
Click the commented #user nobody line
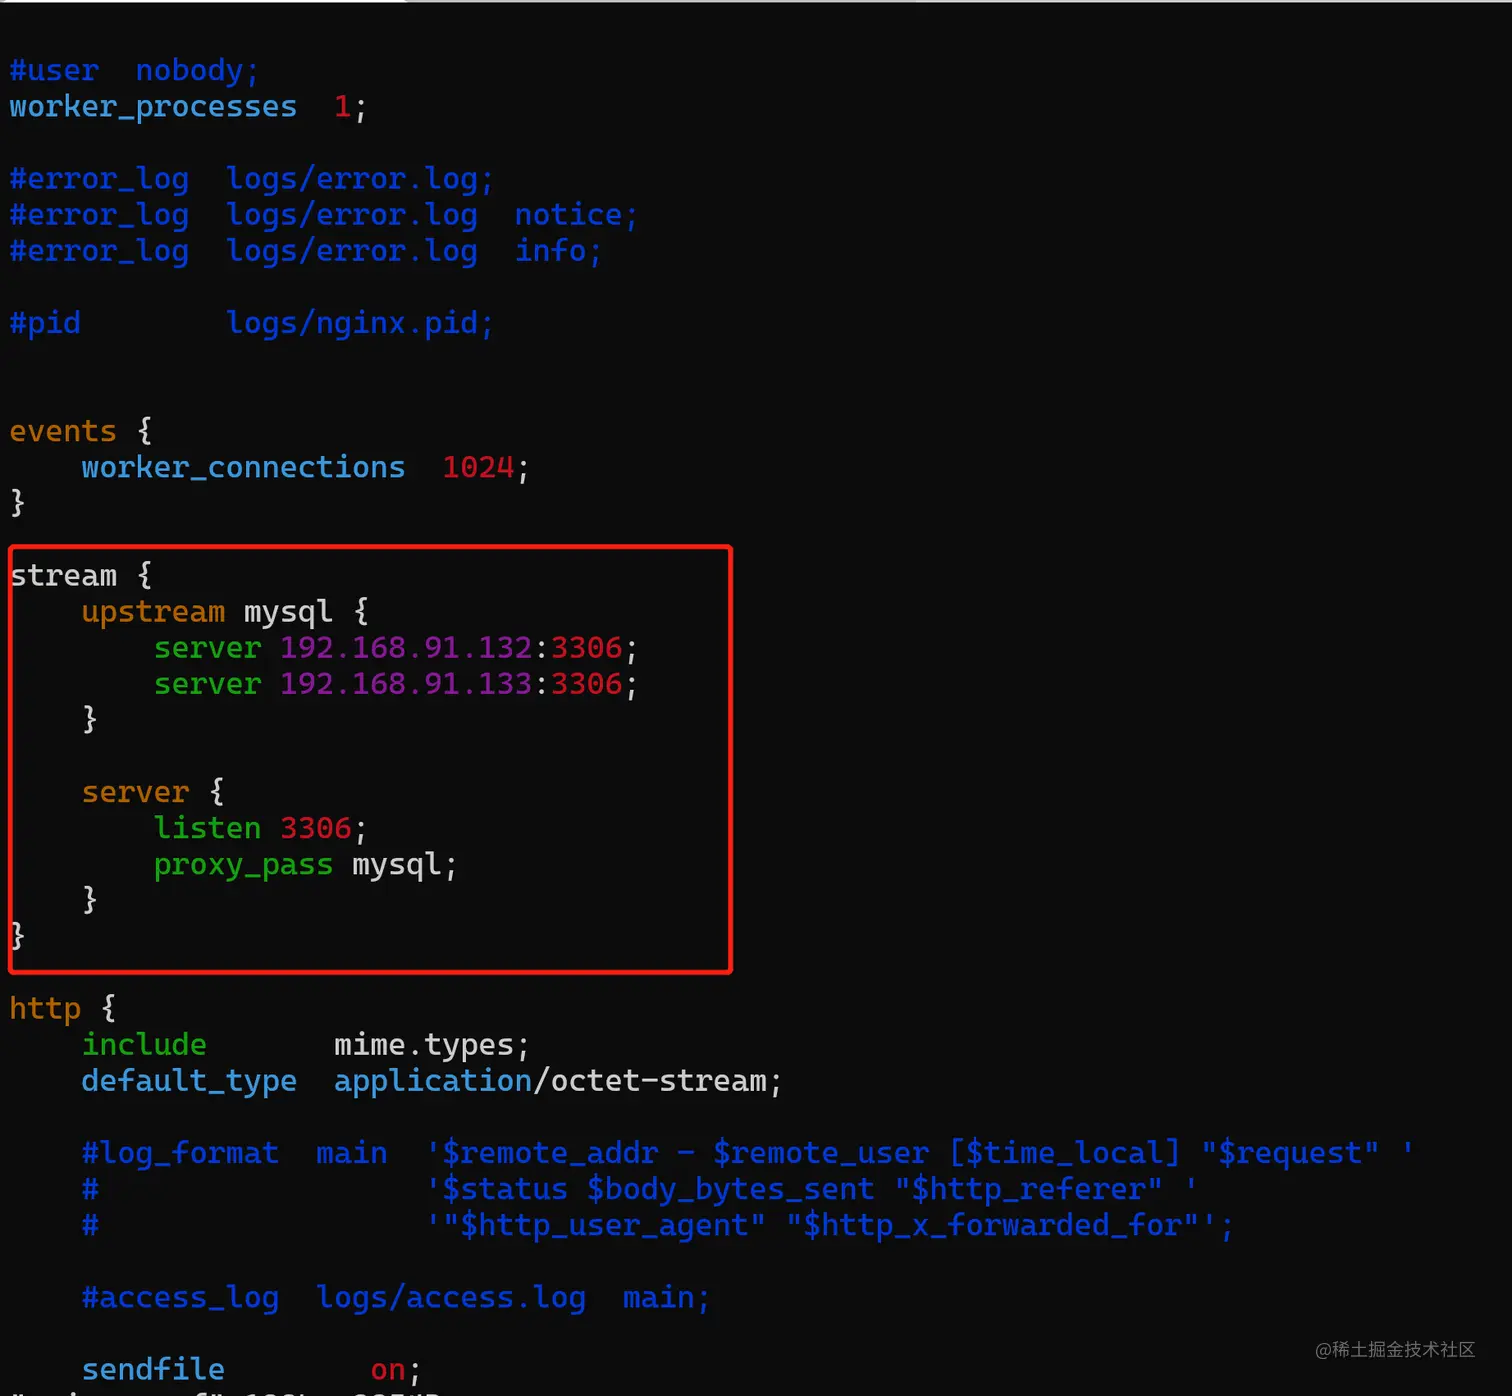[x=130, y=69]
